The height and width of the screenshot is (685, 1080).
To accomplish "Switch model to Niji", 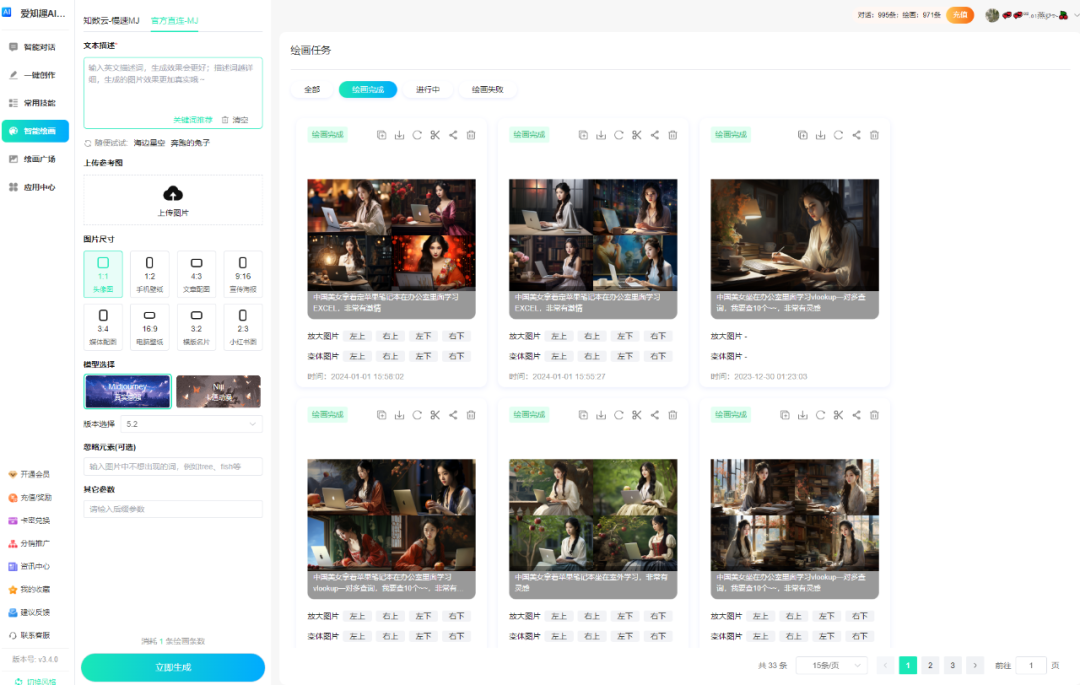I will click(x=218, y=391).
